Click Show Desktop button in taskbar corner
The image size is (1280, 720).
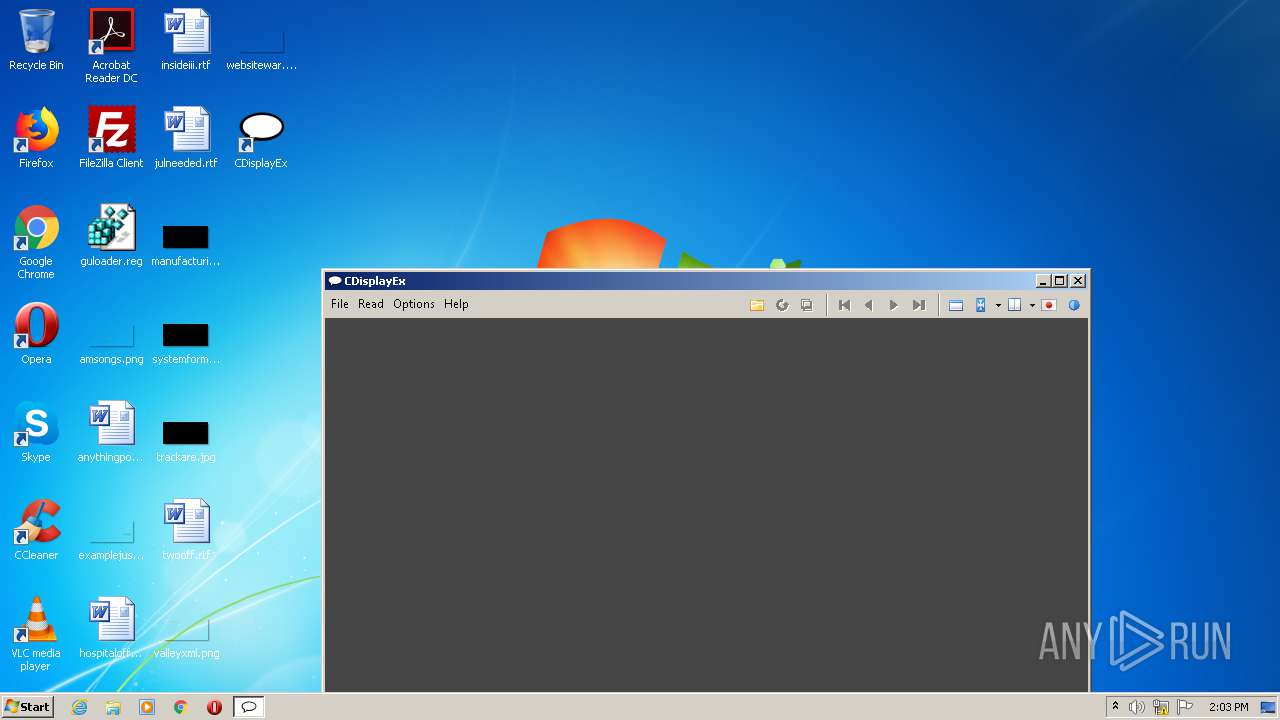pos(1269,707)
